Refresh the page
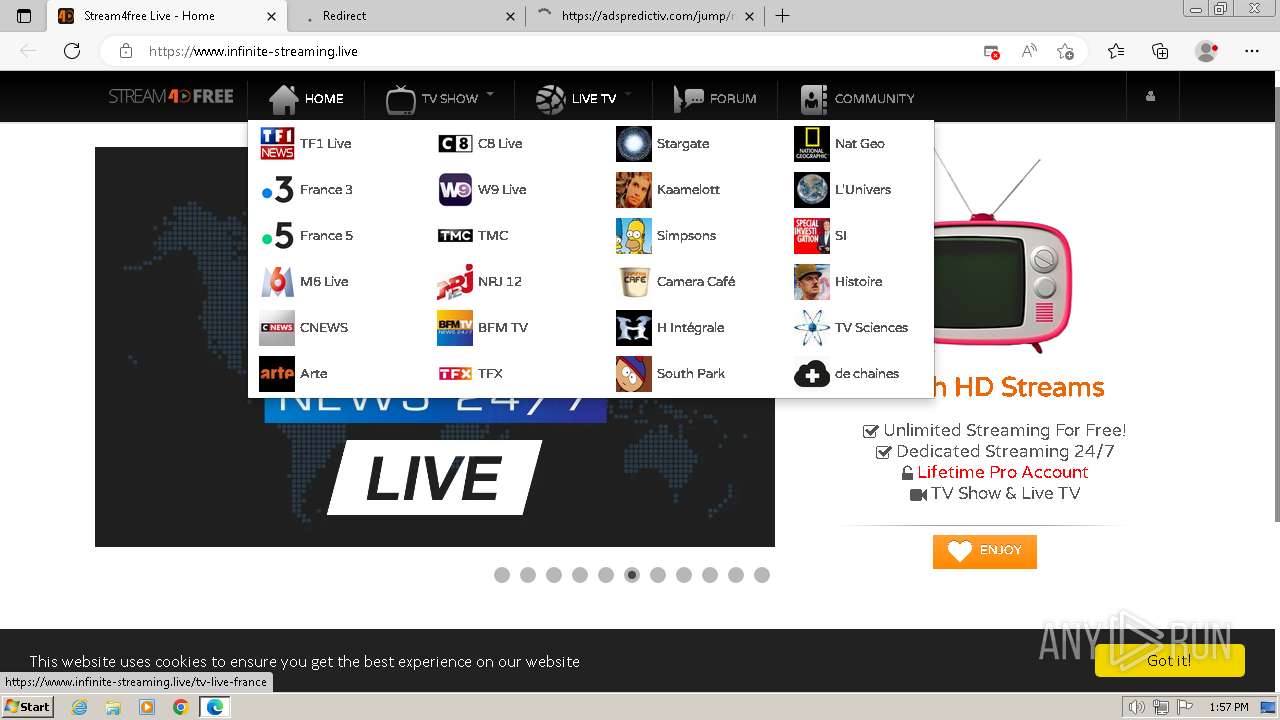Screen dimensions: 1280x720 point(71,51)
